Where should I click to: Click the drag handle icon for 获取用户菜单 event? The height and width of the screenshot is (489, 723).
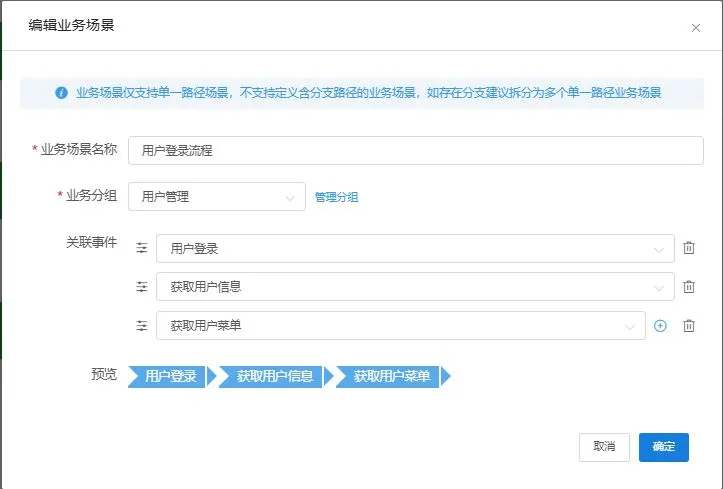pyautogui.click(x=142, y=326)
